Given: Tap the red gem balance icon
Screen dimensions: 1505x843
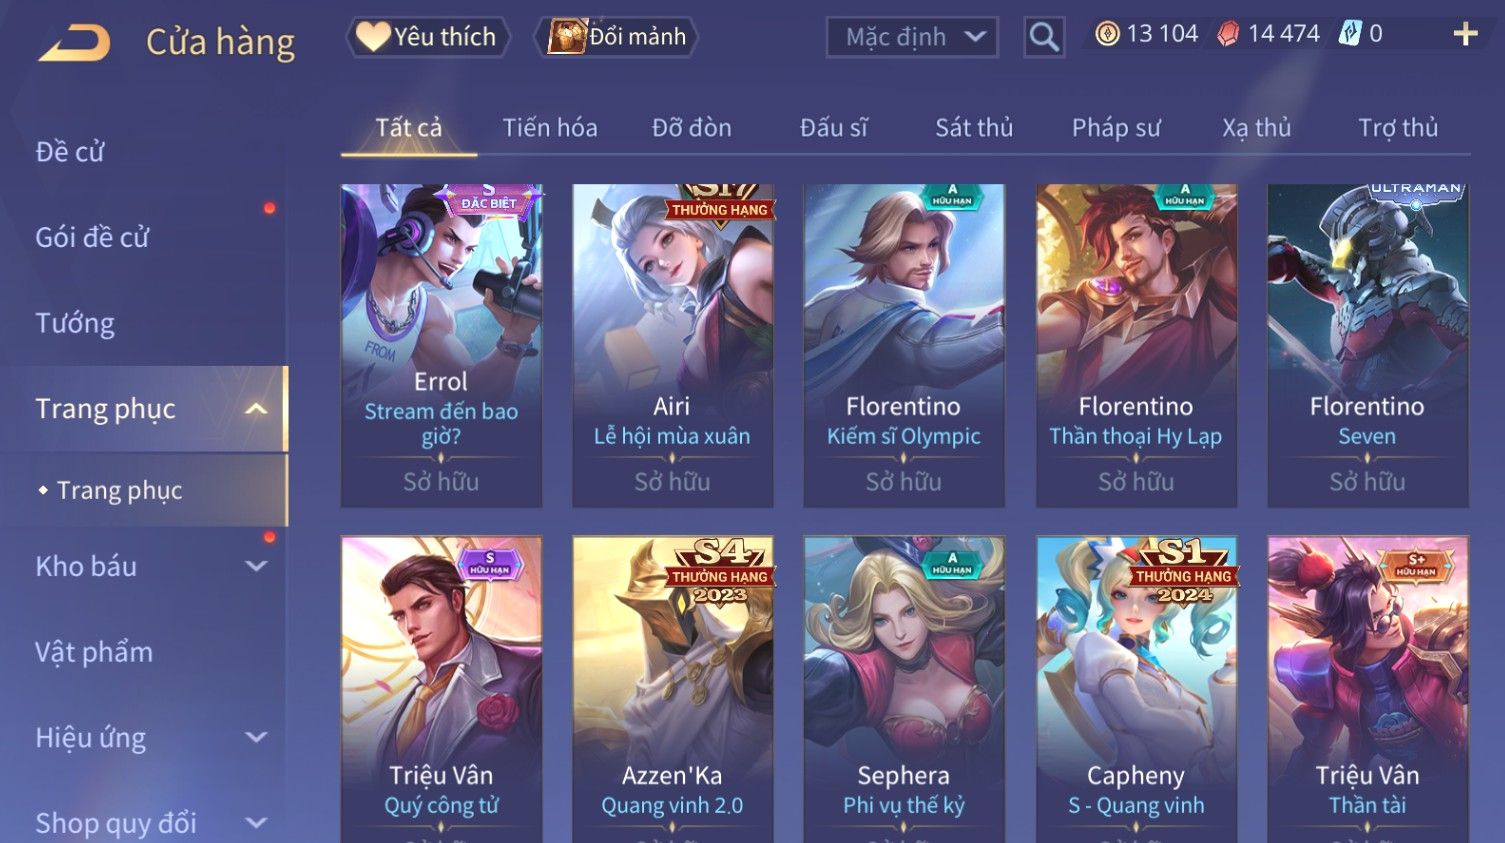Looking at the screenshot, I should pyautogui.click(x=1228, y=34).
